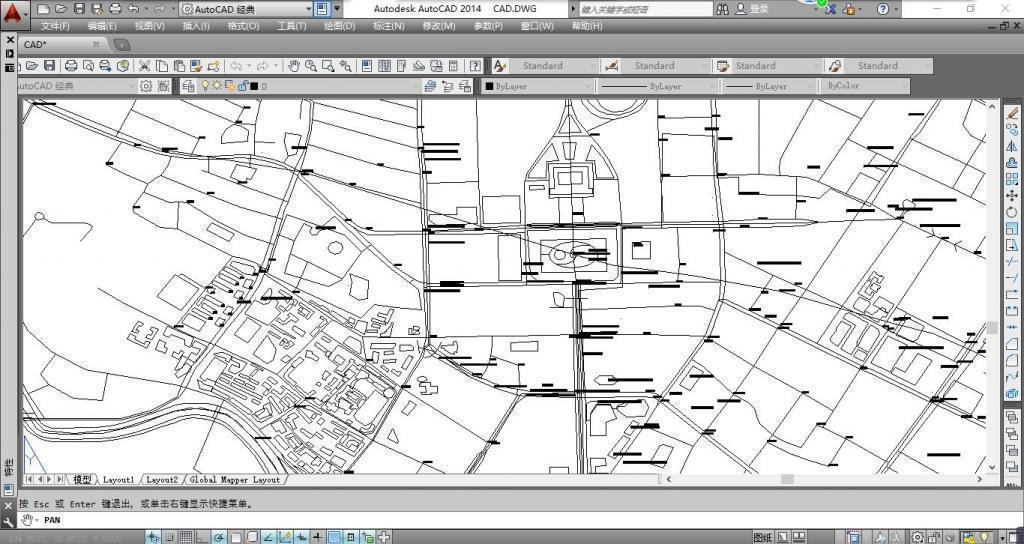Select the Pan hand tool in toolbar
1024x544 pixels.
coord(294,66)
